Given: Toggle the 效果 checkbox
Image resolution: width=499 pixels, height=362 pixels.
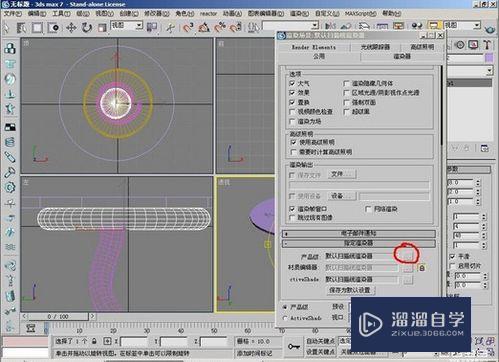Looking at the screenshot, I should tap(292, 92).
